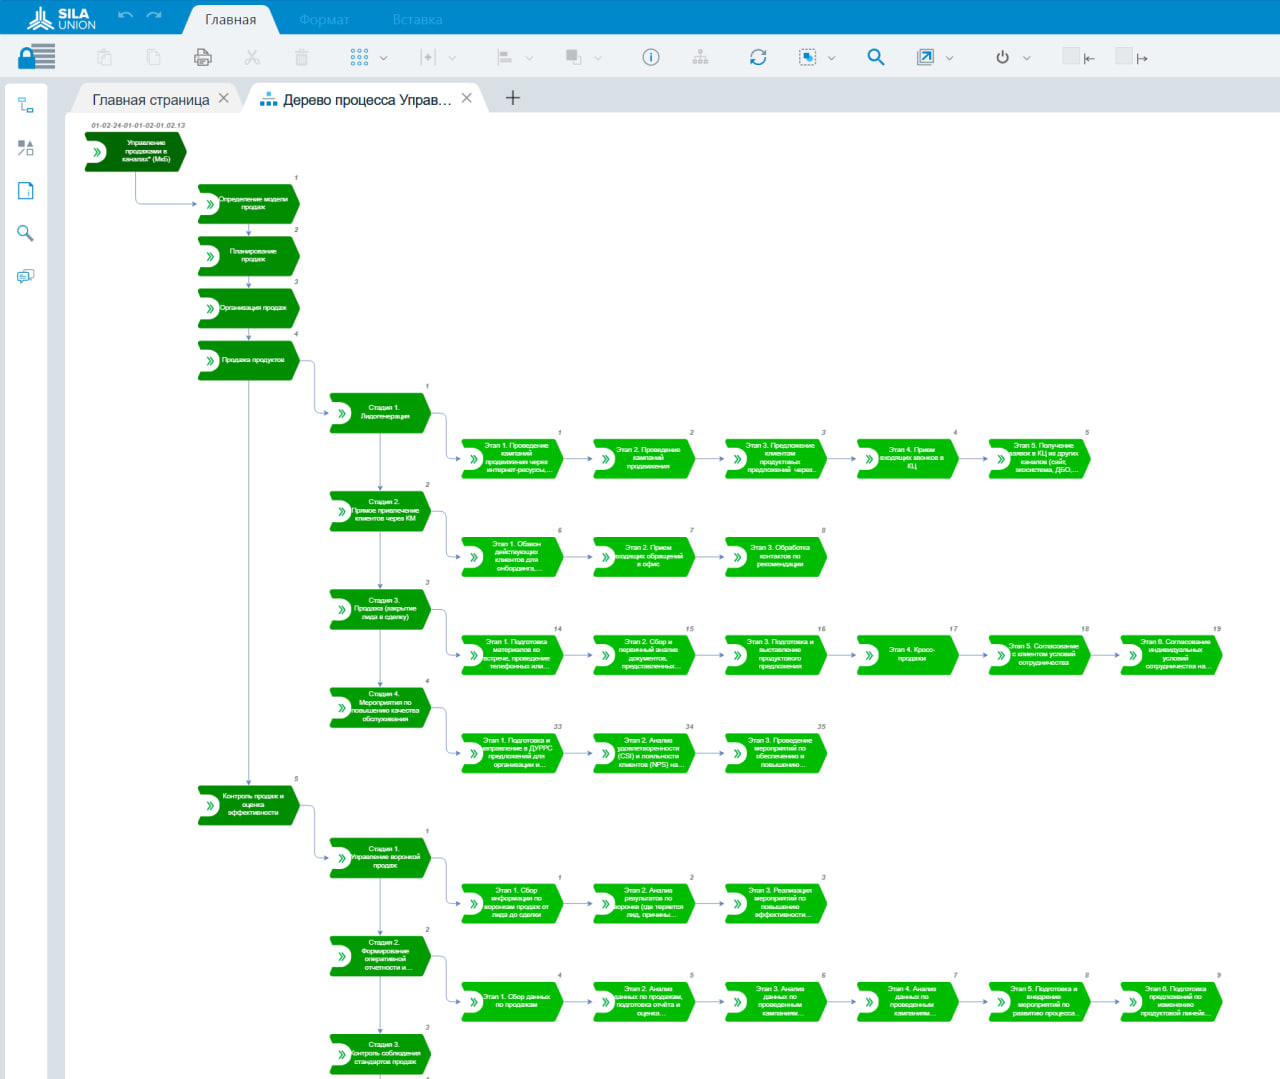Image resolution: width=1280 pixels, height=1079 pixels.
Task: Expand the power button dropdown arrow
Action: pyautogui.click(x=1026, y=59)
